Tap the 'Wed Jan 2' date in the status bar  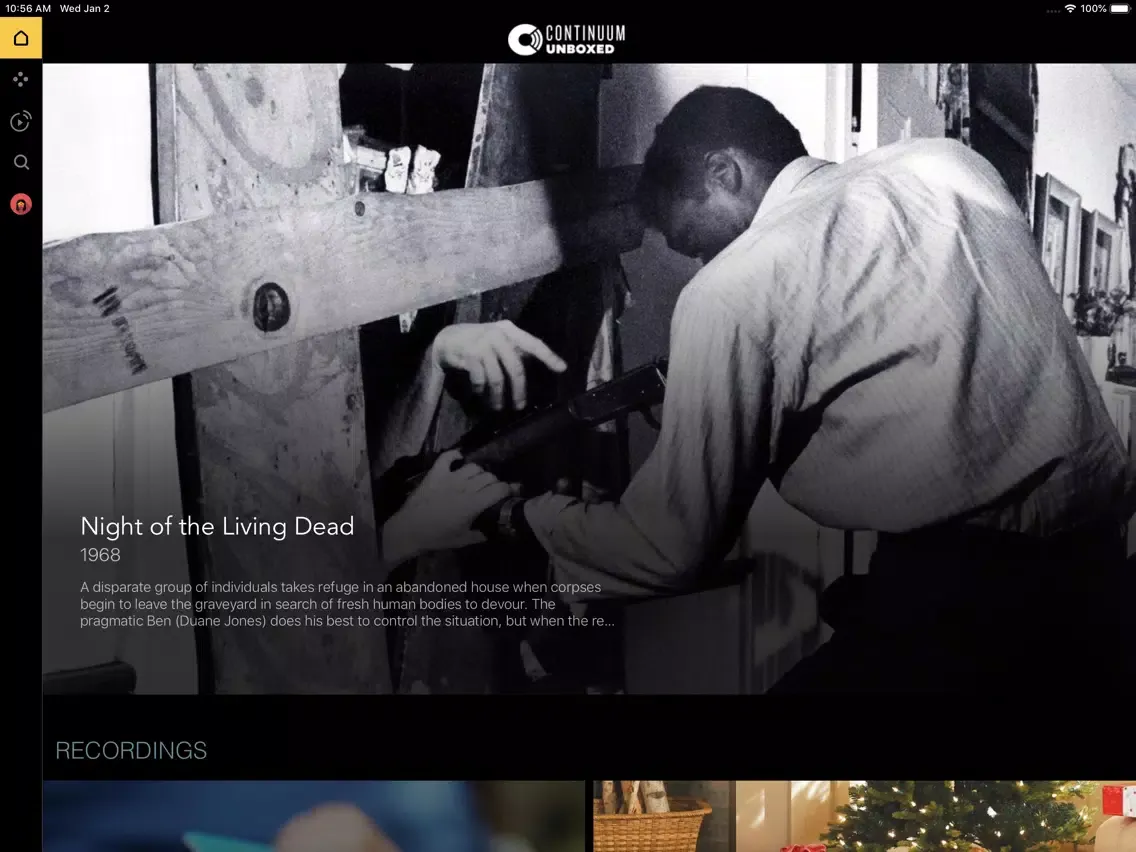(x=85, y=9)
